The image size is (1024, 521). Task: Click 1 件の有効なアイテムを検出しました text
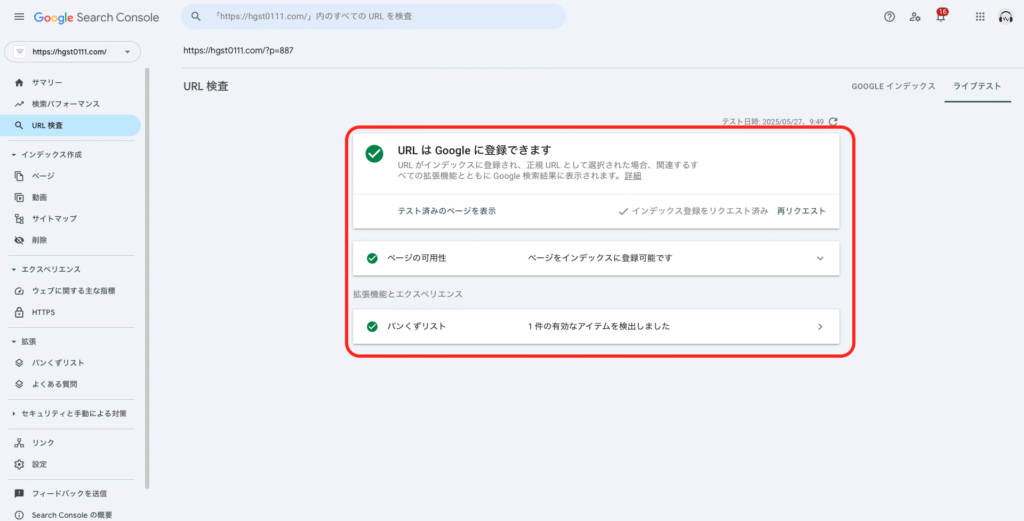599,326
